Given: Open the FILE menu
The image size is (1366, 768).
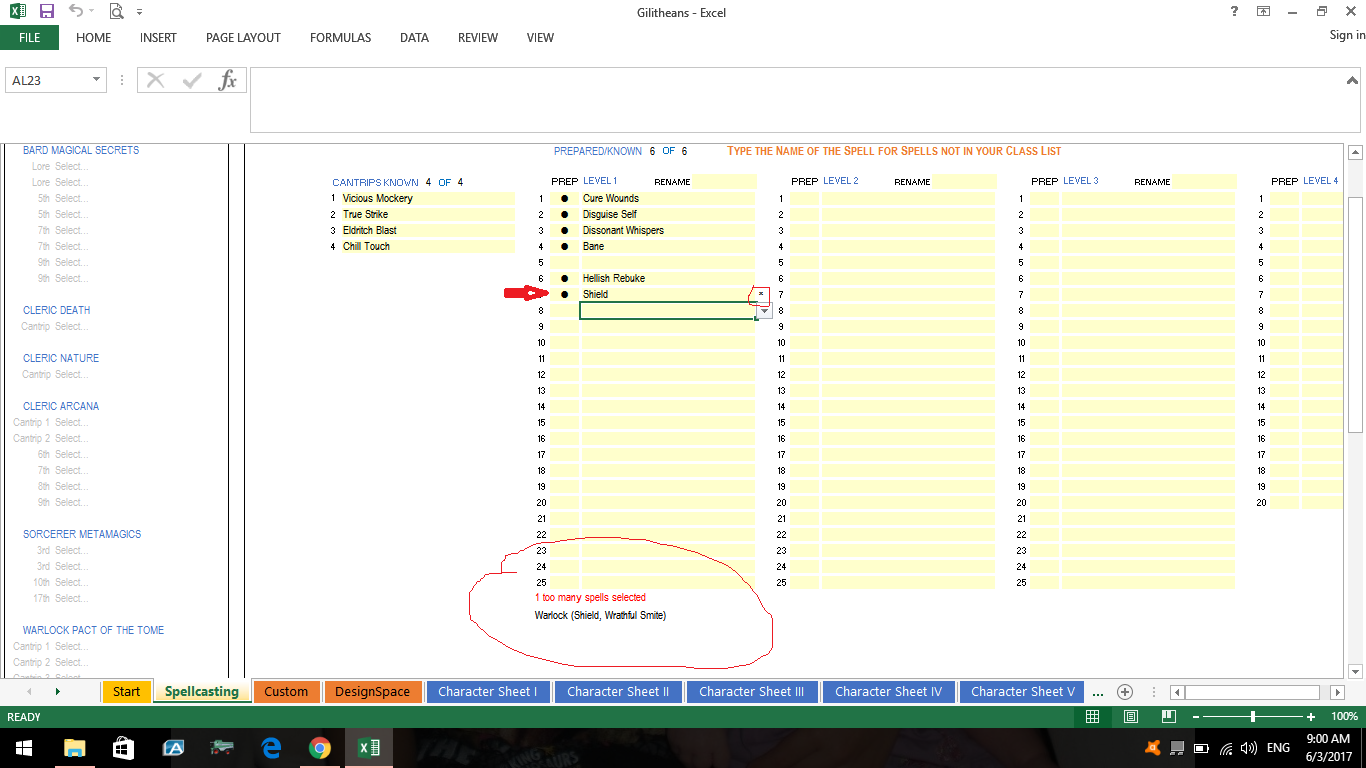Looking at the screenshot, I should pyautogui.click(x=29, y=38).
